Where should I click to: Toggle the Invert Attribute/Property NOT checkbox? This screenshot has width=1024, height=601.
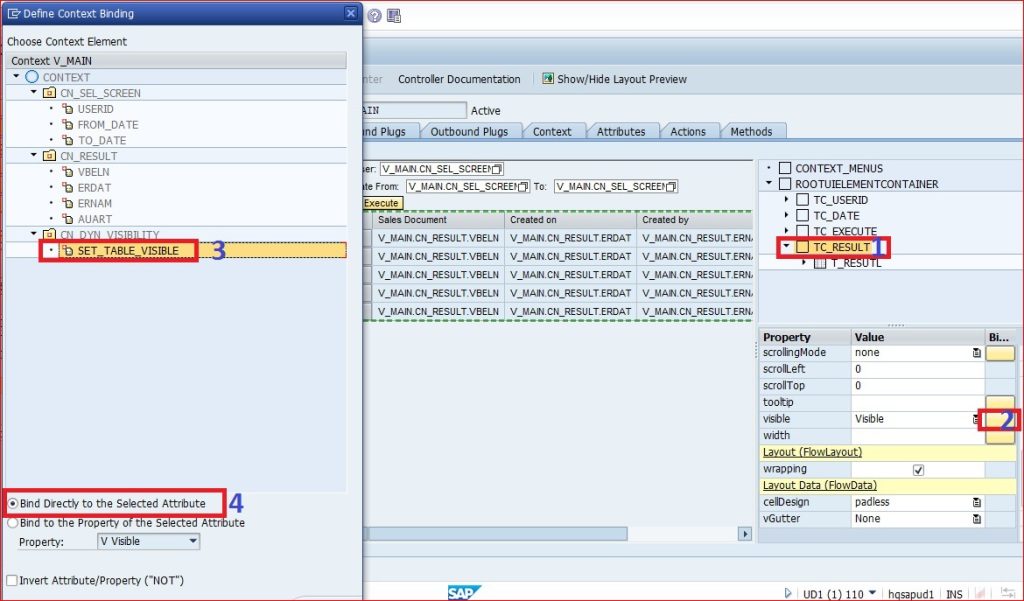(x=12, y=580)
